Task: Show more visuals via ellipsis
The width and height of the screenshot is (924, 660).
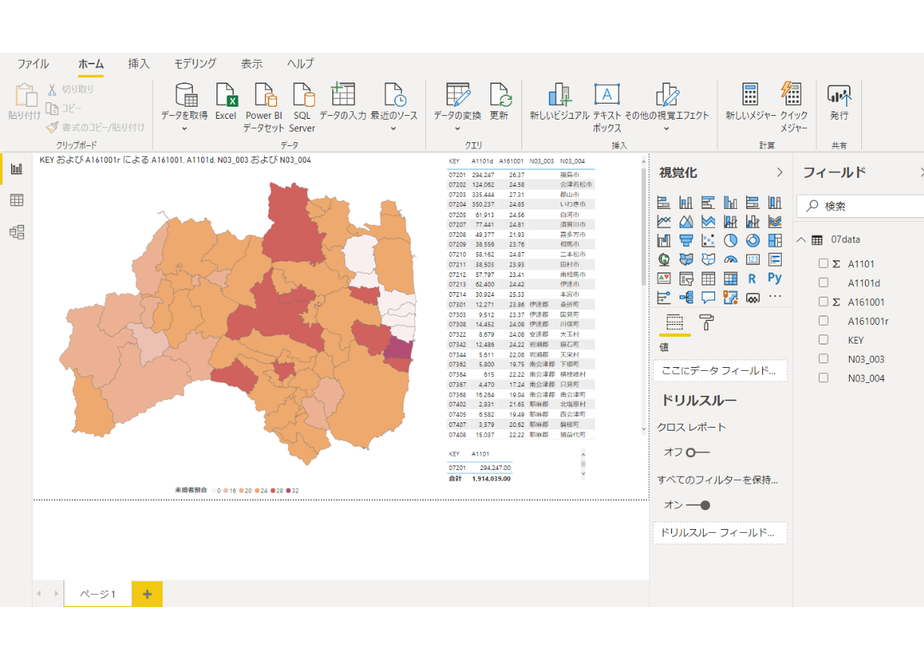Action: pyautogui.click(x=775, y=298)
